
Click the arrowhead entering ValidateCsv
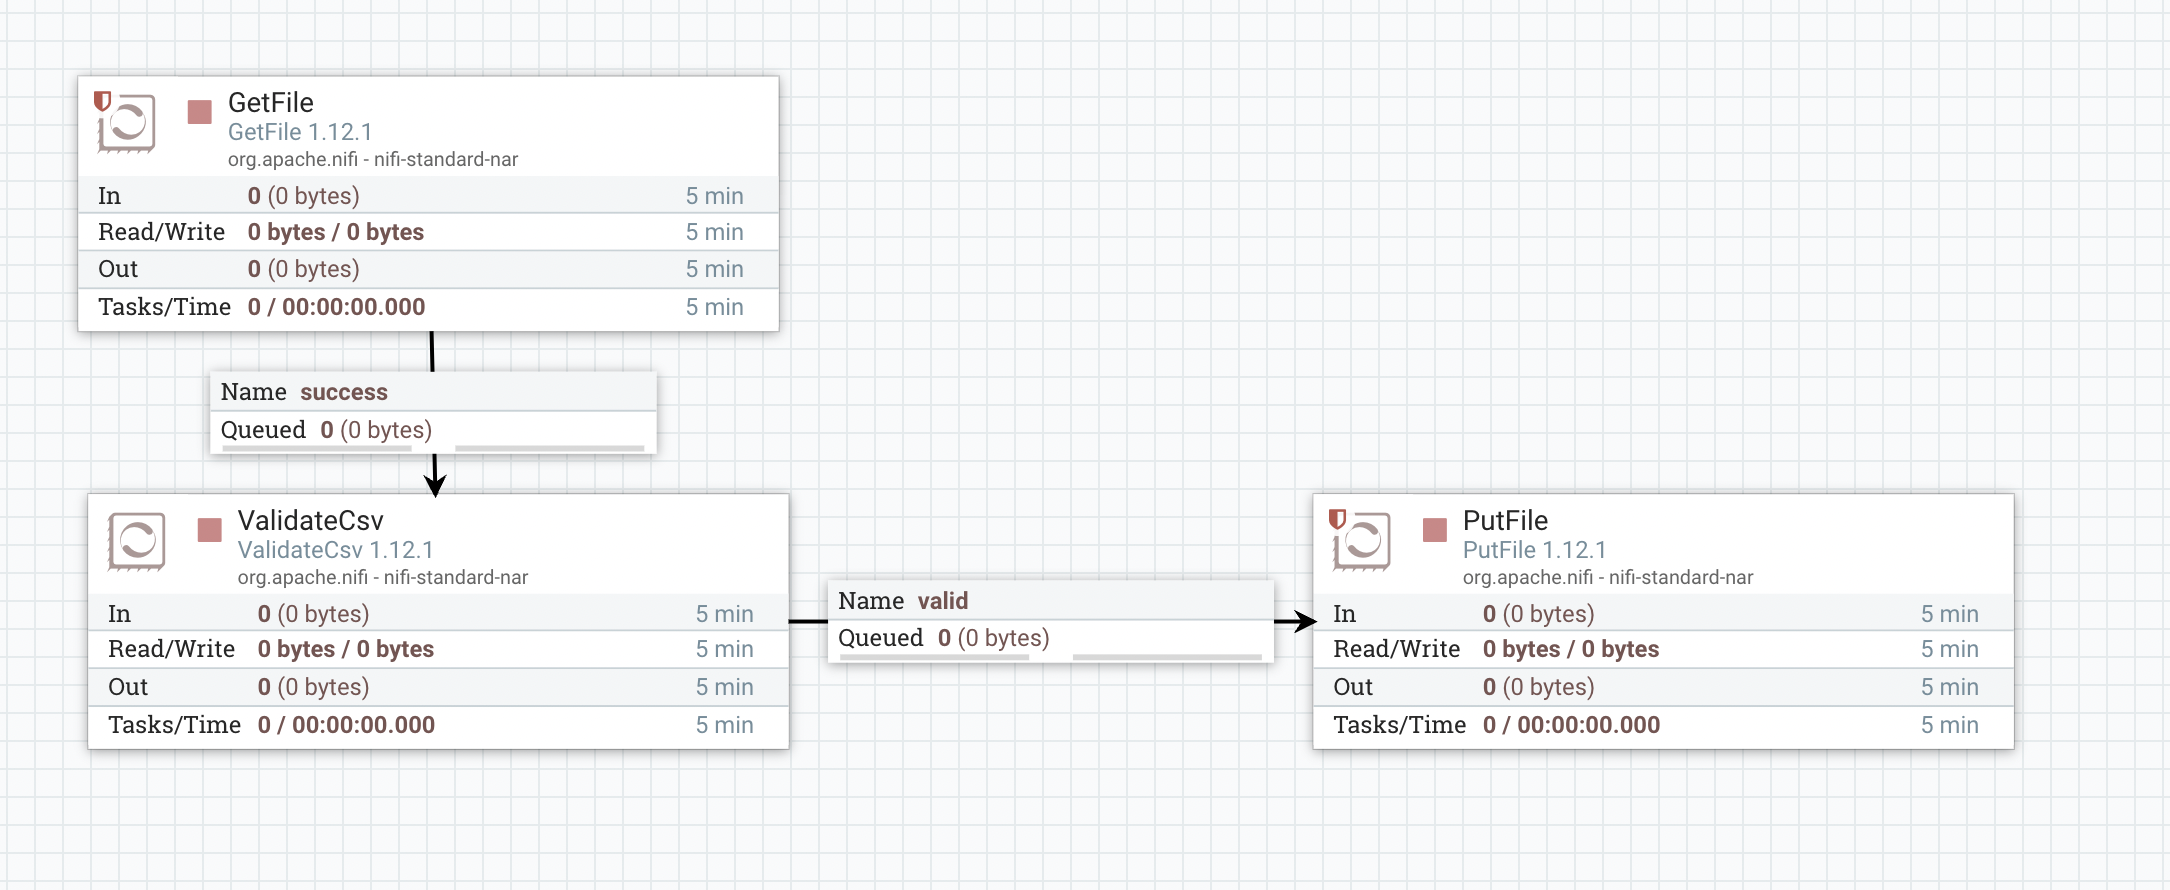pos(435,484)
